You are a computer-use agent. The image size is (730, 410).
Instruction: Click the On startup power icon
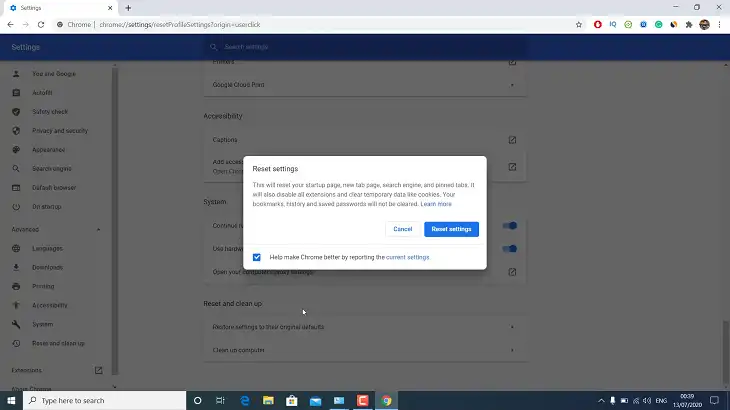click(16, 207)
